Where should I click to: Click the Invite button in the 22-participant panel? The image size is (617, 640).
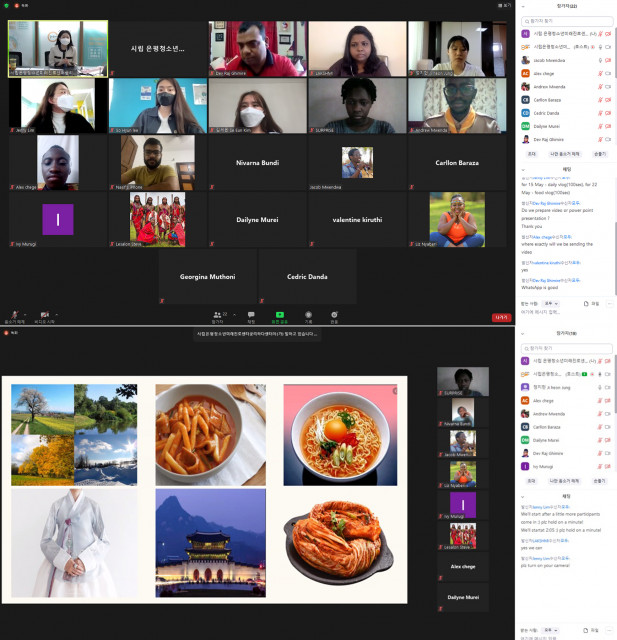click(x=531, y=154)
